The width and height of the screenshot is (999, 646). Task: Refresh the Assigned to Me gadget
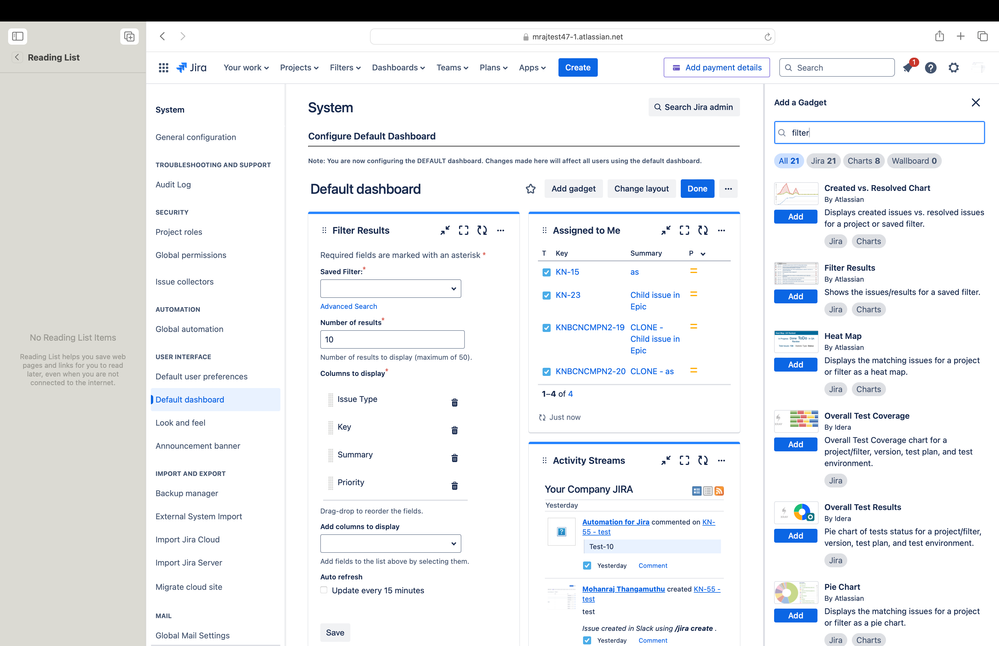click(x=703, y=231)
